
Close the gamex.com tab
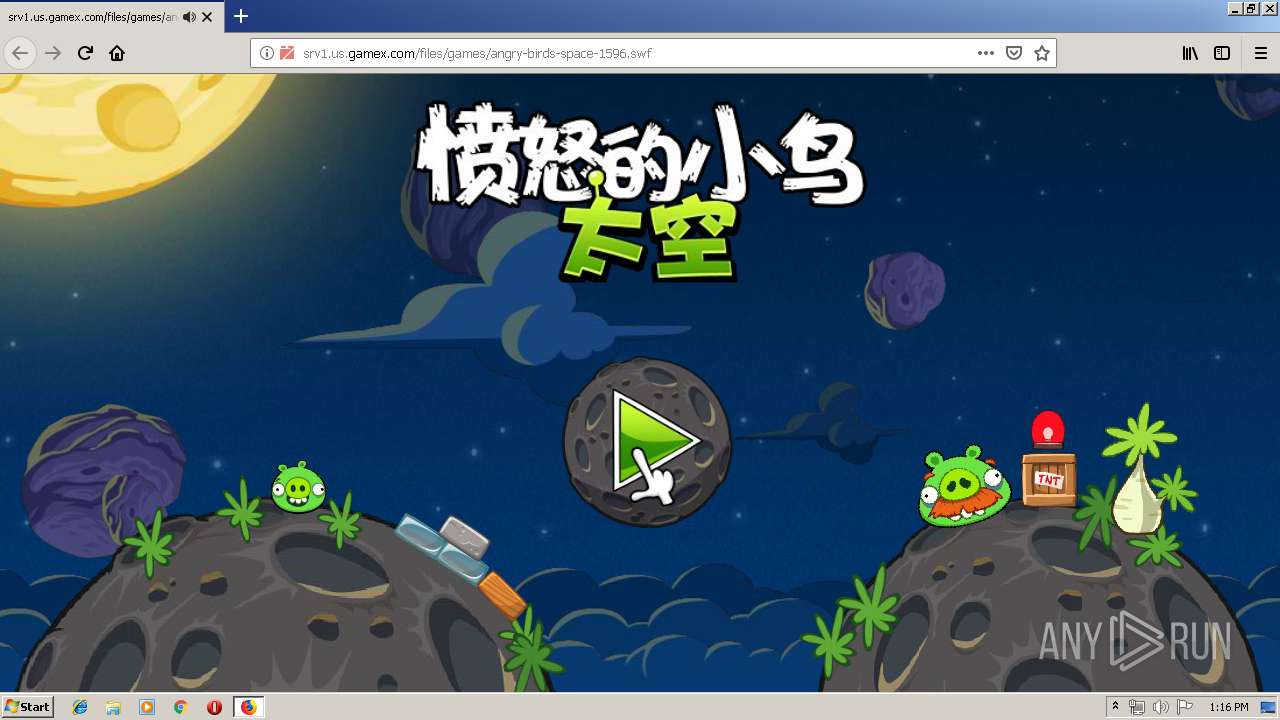(208, 17)
